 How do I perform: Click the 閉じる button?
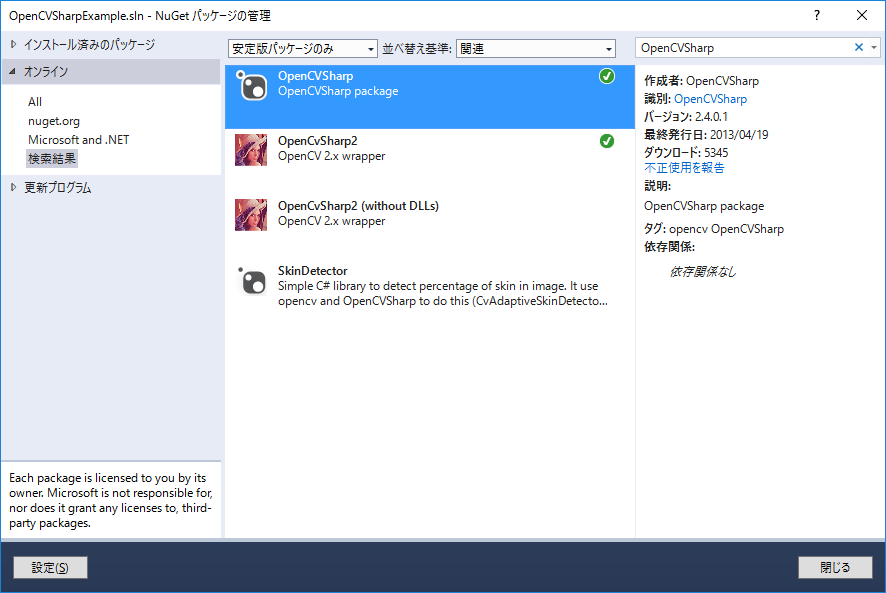coord(835,568)
